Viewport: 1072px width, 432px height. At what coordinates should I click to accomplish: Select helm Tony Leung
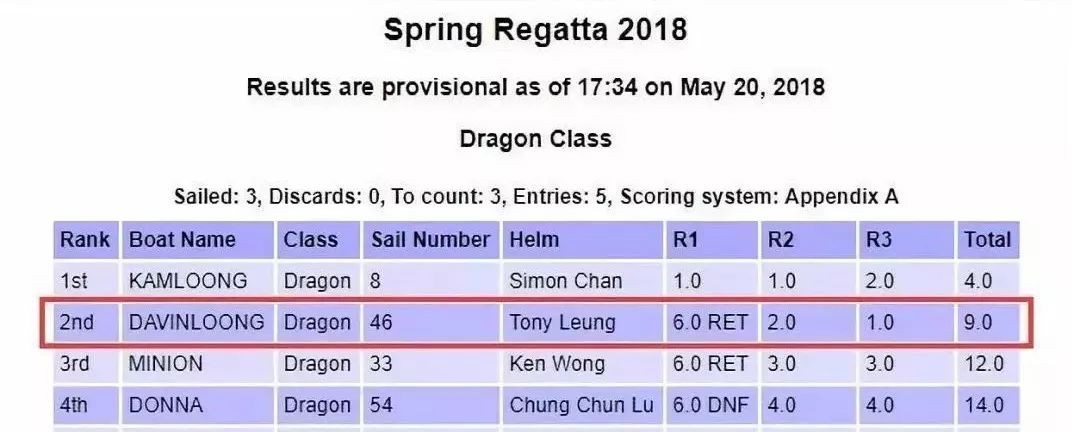click(561, 323)
